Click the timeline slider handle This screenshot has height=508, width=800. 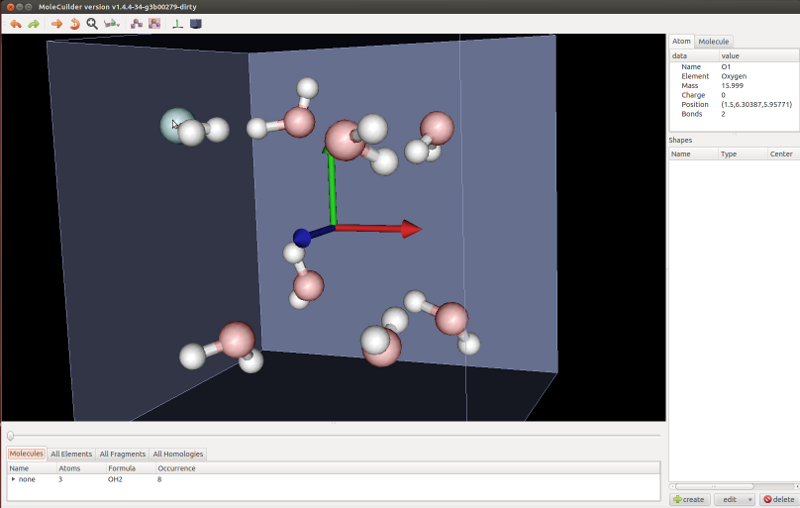point(10,435)
